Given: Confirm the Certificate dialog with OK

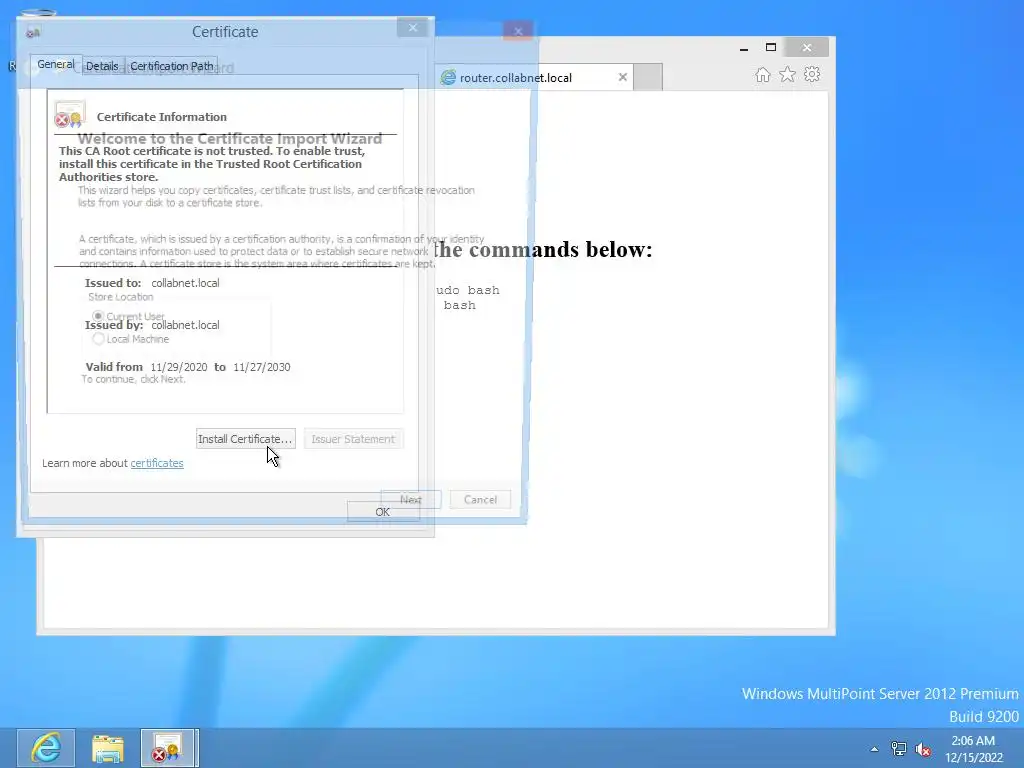Looking at the screenshot, I should click(x=383, y=512).
